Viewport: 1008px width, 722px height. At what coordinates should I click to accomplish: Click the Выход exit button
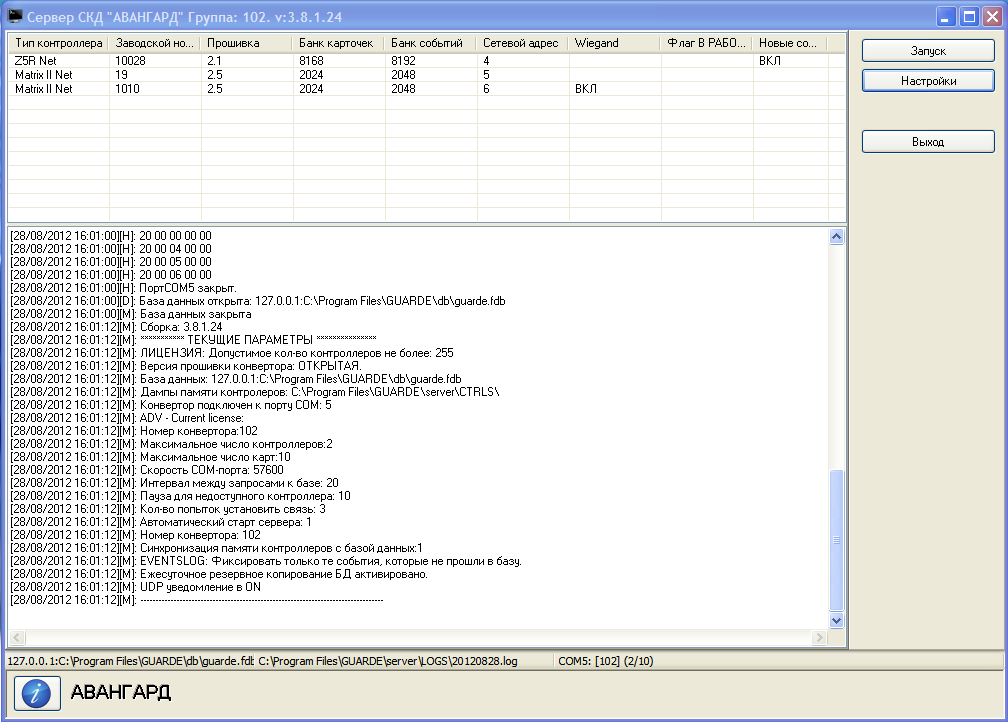[928, 142]
